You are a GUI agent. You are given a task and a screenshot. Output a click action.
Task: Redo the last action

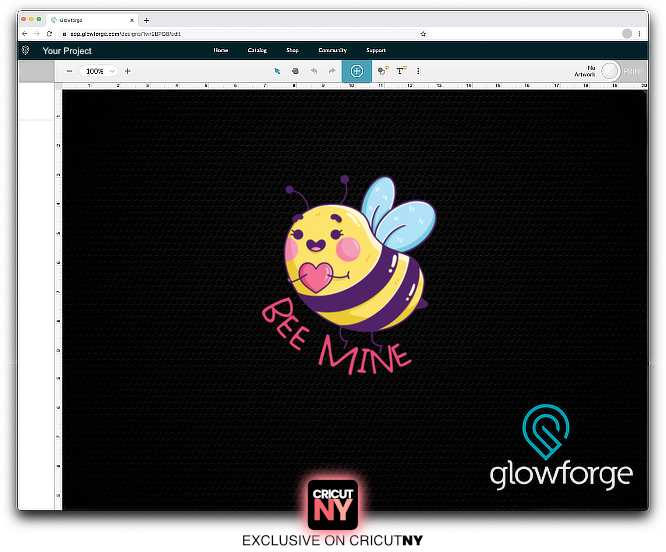click(x=332, y=71)
